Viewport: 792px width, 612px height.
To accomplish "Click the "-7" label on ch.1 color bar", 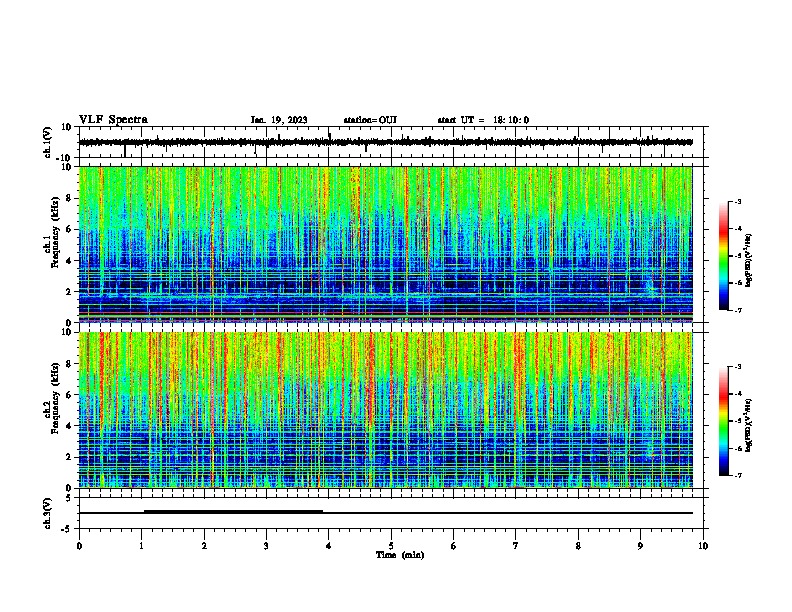I will pyautogui.click(x=737, y=310).
